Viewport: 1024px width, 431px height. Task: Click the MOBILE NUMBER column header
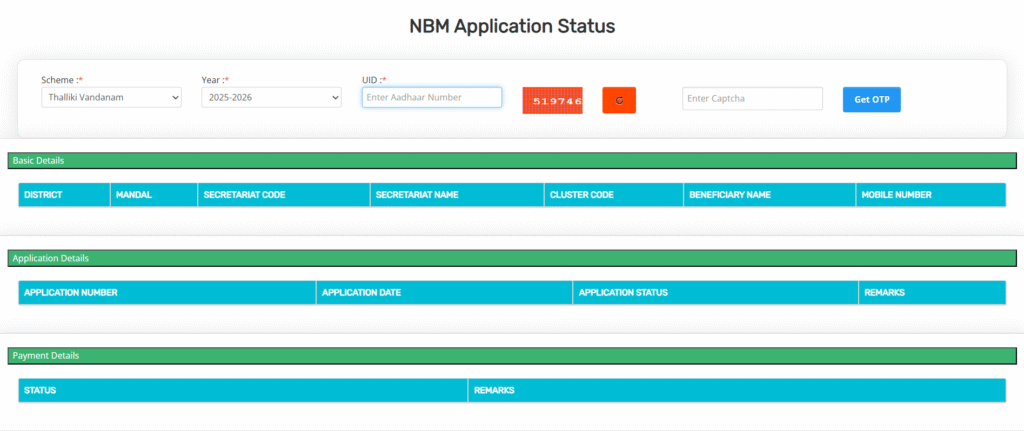[x=931, y=195]
